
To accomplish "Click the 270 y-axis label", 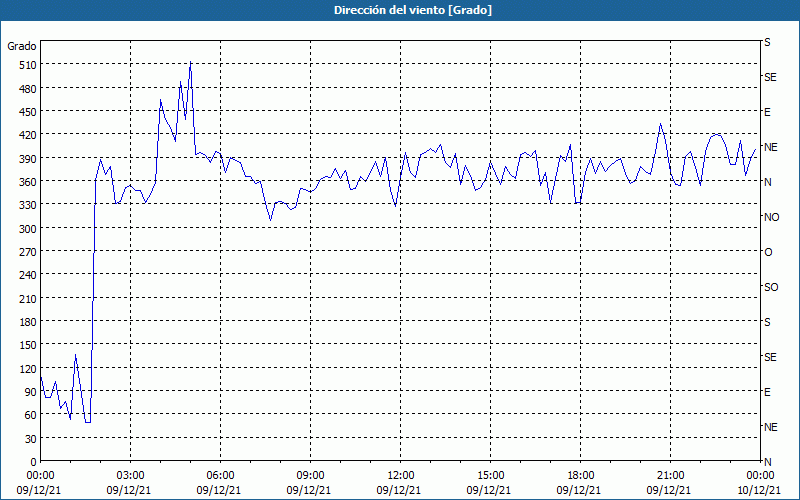I will coord(28,252).
